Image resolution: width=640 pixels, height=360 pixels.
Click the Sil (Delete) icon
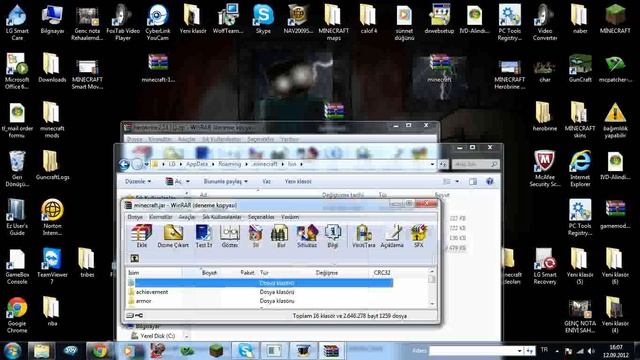(256, 236)
